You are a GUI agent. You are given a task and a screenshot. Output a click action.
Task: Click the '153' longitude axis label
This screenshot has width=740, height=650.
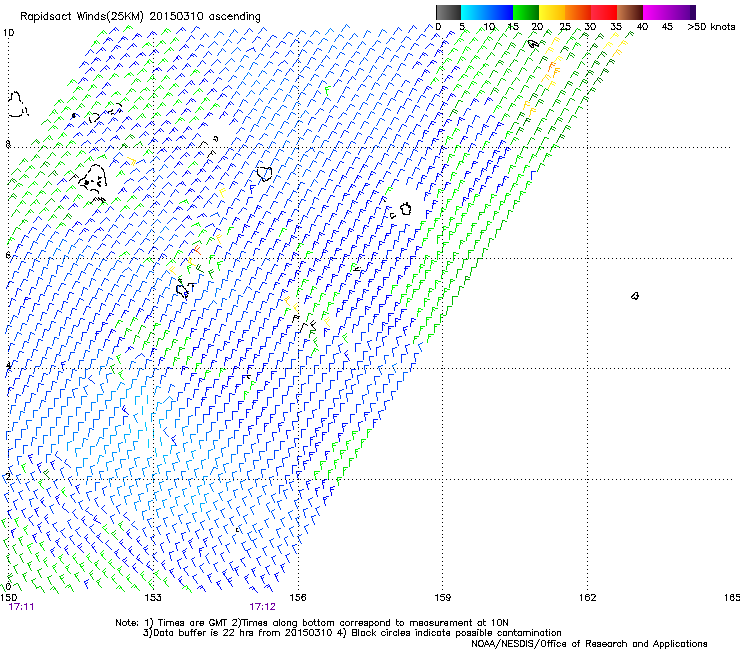[x=153, y=598]
